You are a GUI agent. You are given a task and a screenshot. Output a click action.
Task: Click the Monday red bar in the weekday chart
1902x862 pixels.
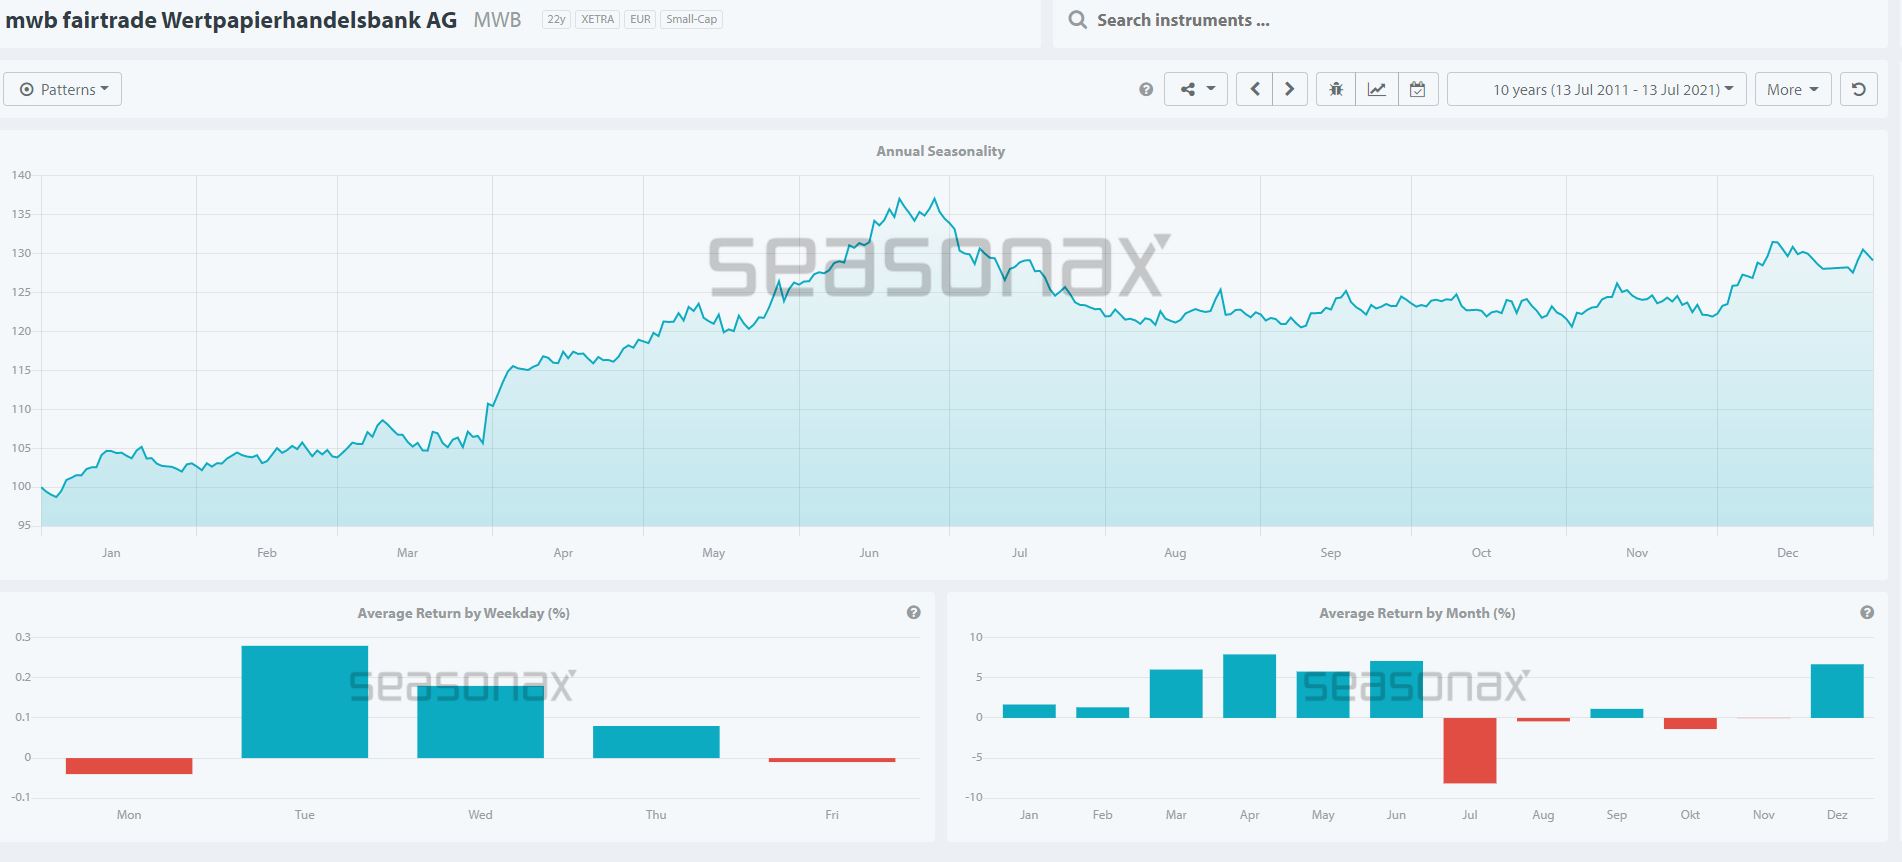point(129,766)
